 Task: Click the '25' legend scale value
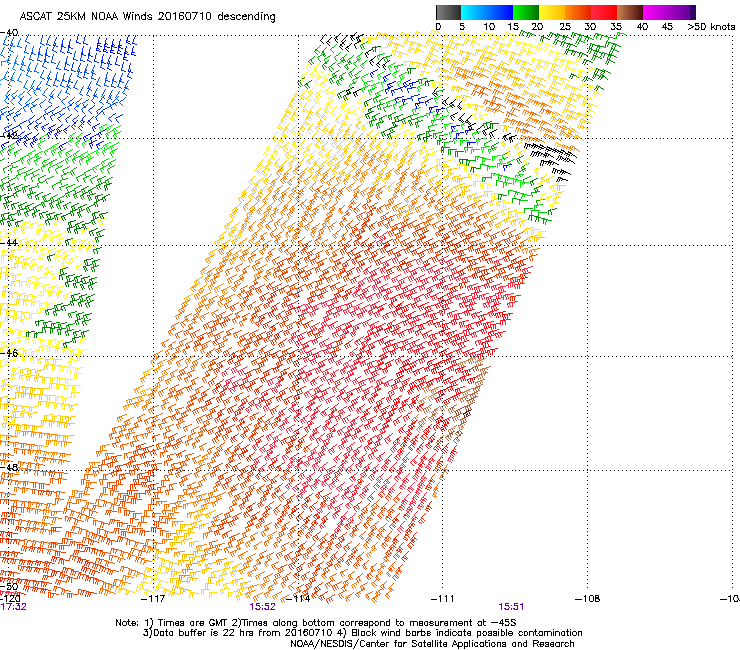click(565, 27)
